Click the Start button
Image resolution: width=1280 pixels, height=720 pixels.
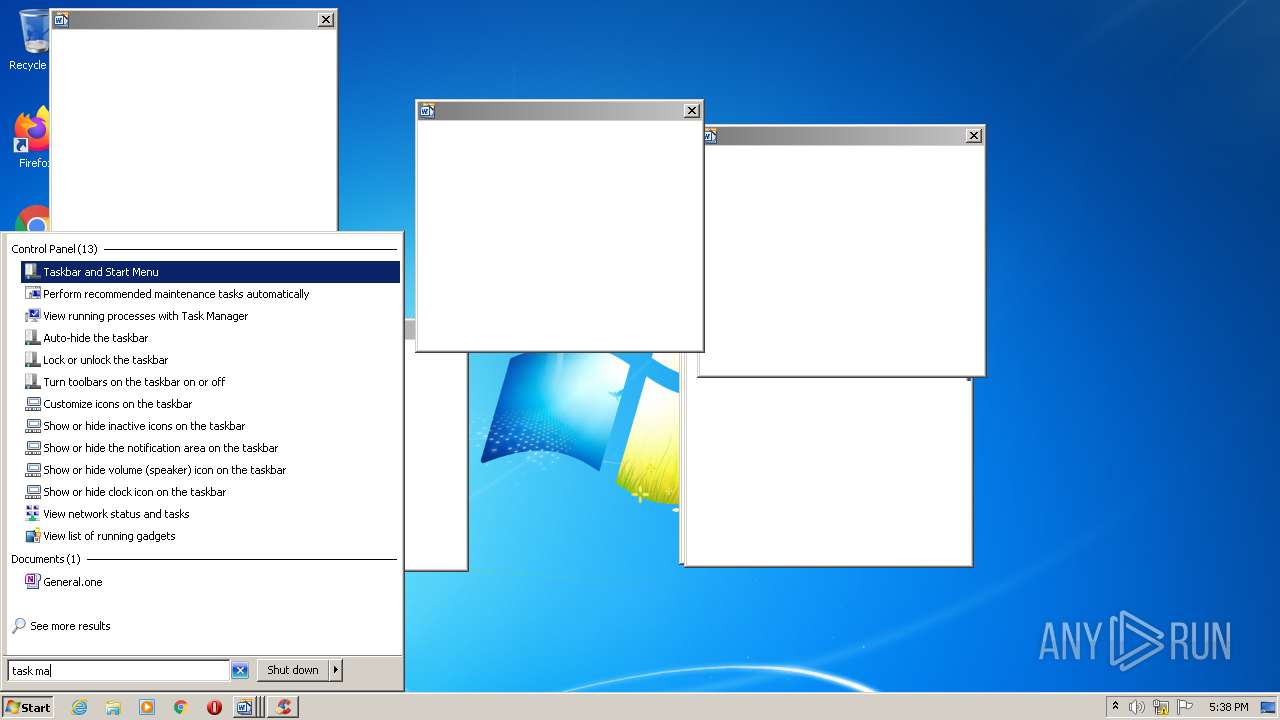28,707
